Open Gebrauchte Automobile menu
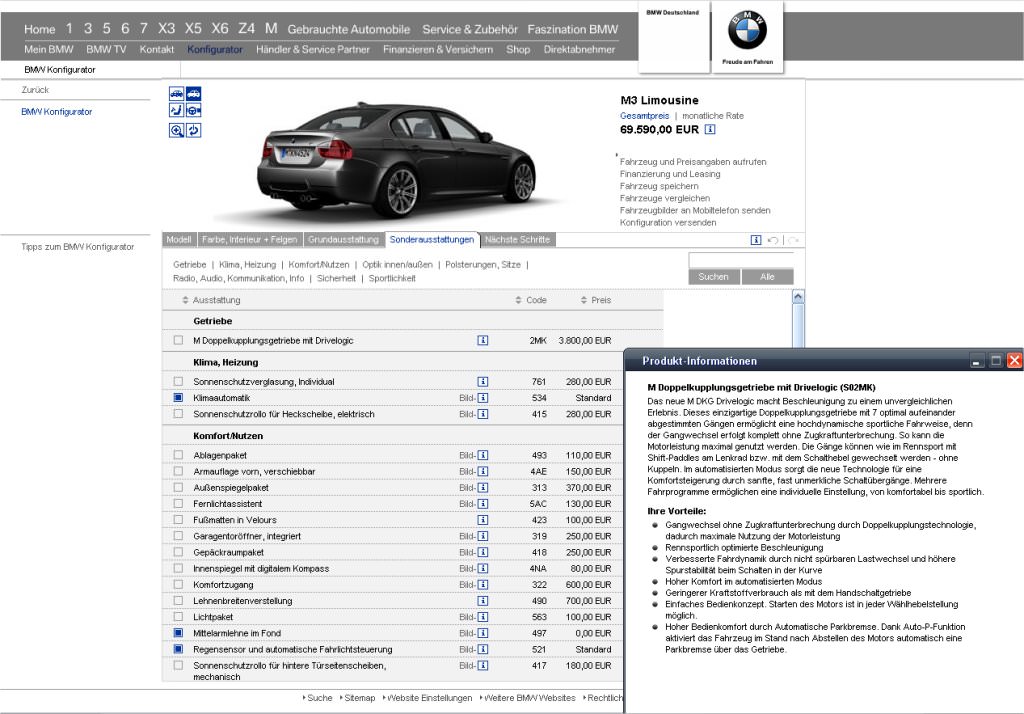The width and height of the screenshot is (1024, 714). [x=349, y=29]
